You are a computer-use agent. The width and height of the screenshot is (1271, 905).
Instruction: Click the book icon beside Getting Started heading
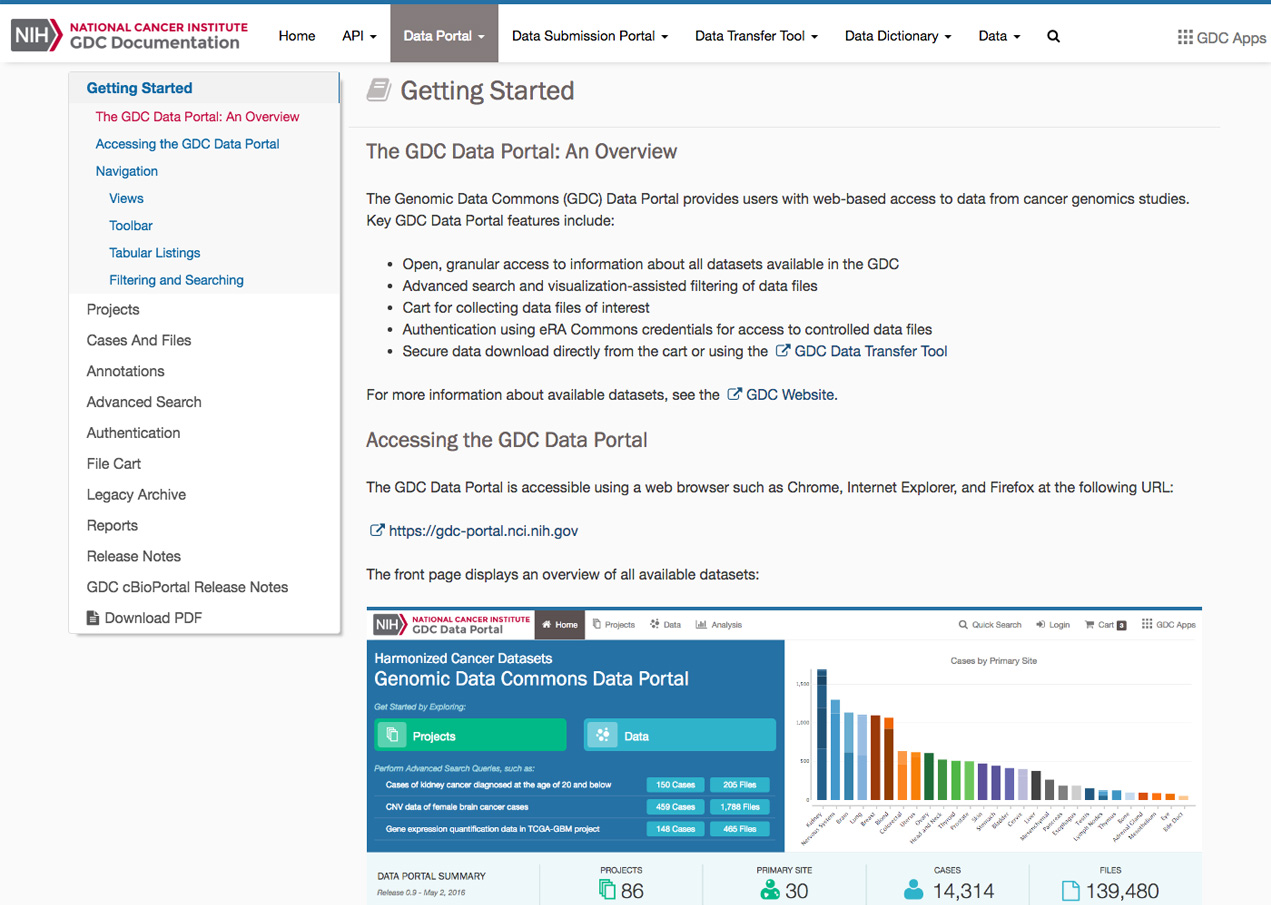[379, 91]
